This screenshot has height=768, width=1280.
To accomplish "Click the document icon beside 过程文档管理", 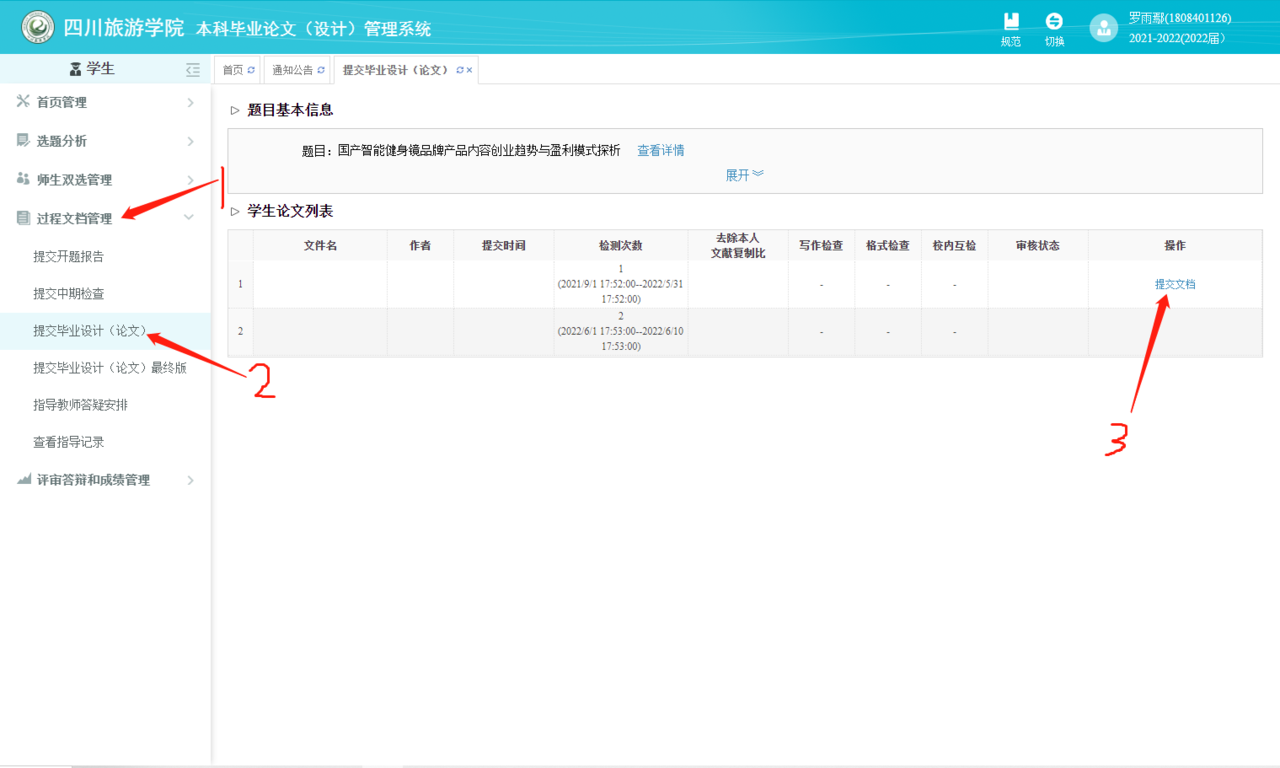I will 23,218.
